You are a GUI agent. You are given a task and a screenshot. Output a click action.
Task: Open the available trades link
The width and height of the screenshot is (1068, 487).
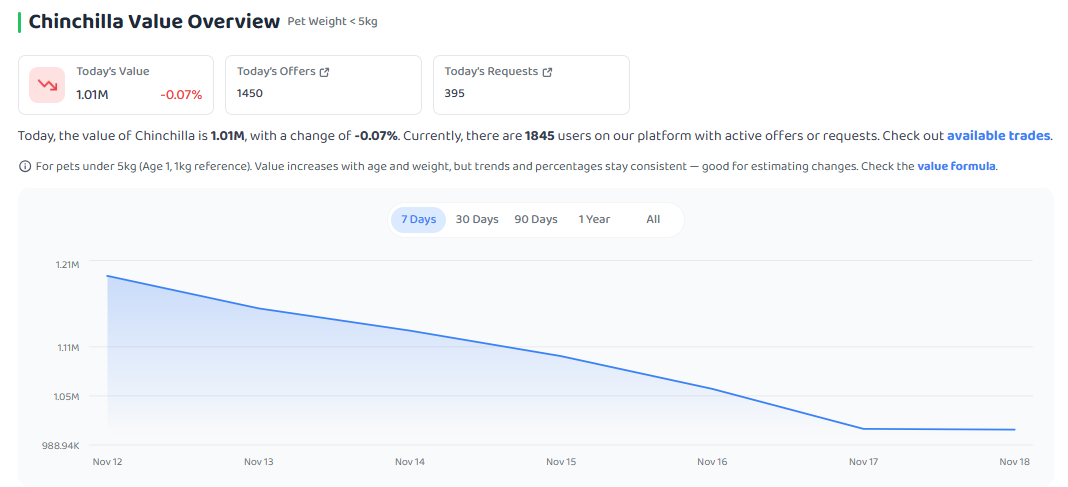coord(999,136)
